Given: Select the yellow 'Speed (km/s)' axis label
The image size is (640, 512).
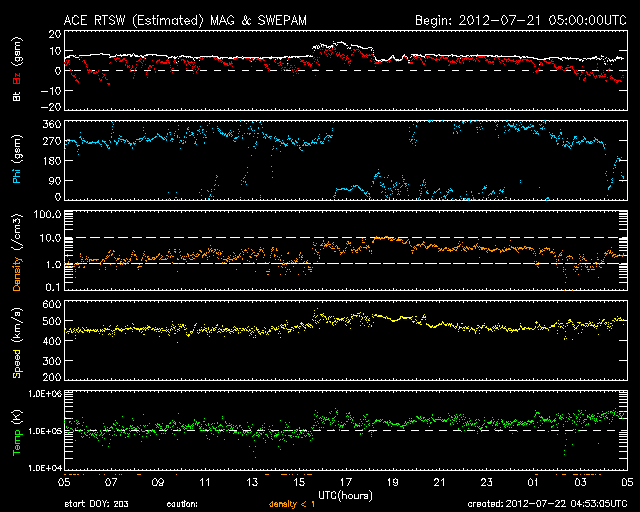Looking at the screenshot, I should 17,343.
